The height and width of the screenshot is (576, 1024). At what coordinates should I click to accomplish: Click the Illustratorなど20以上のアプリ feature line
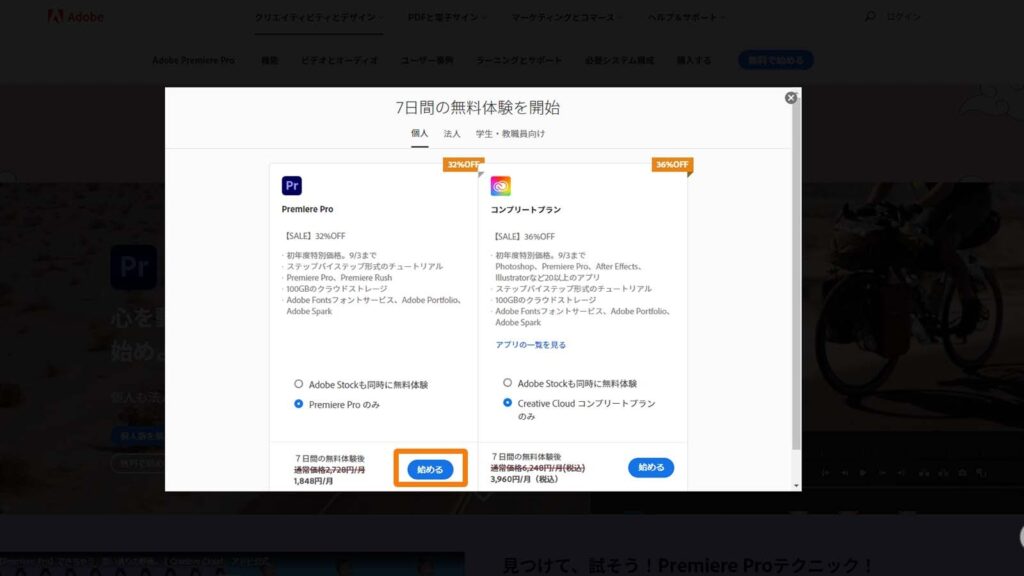click(x=547, y=278)
